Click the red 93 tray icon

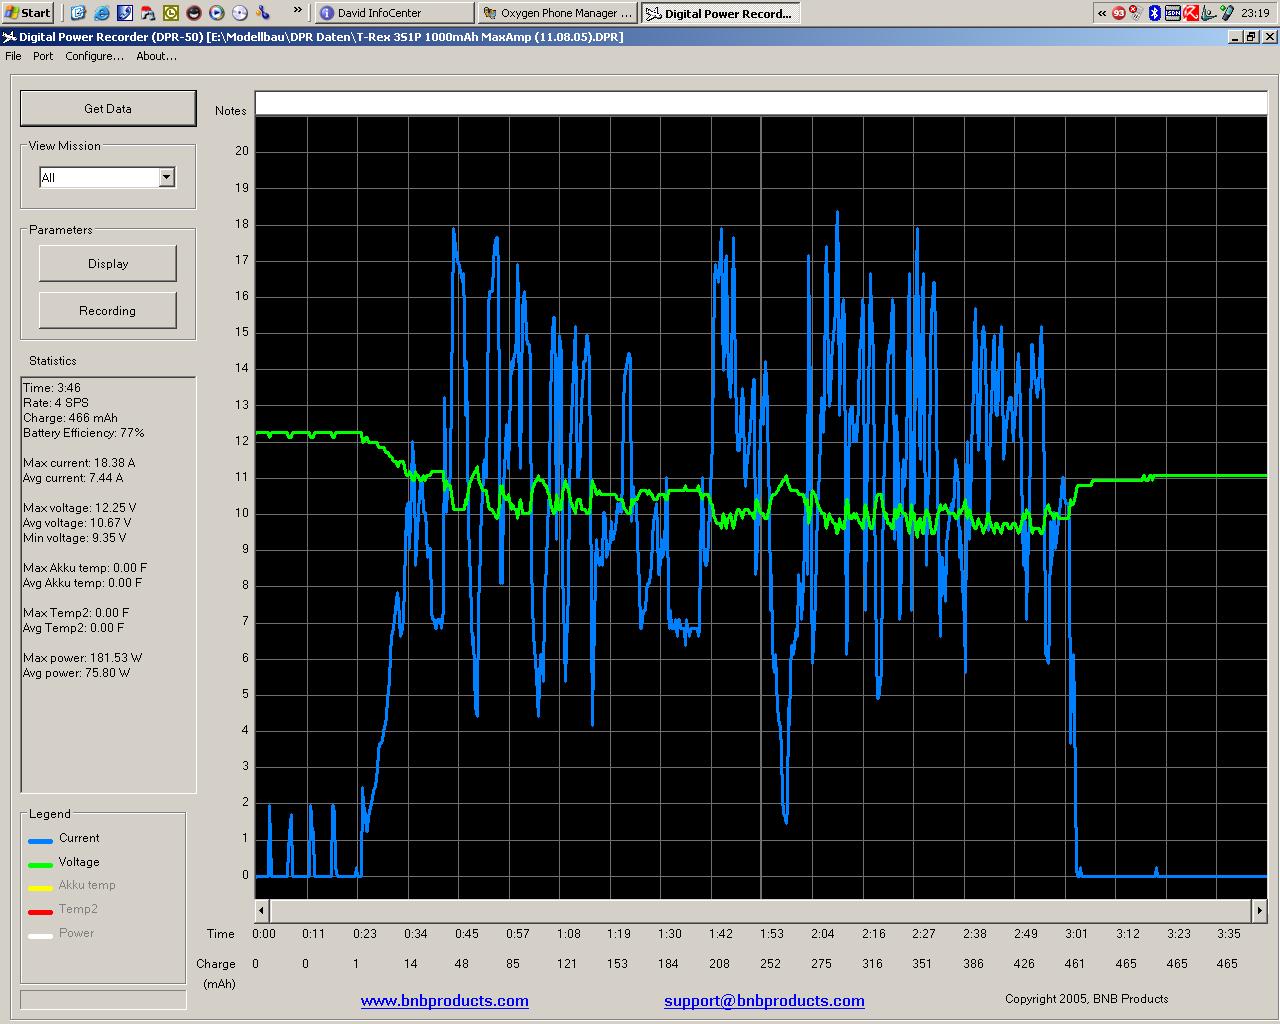[1119, 13]
